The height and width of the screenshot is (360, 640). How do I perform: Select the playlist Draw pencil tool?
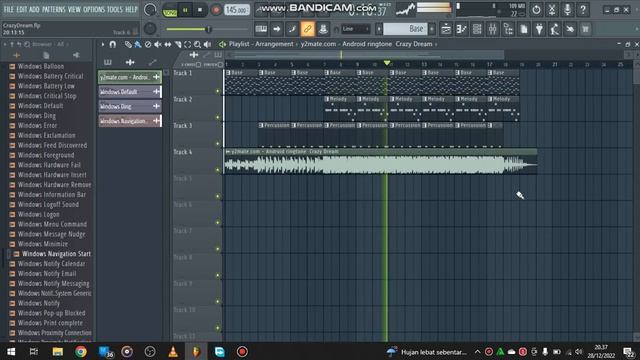[128, 44]
